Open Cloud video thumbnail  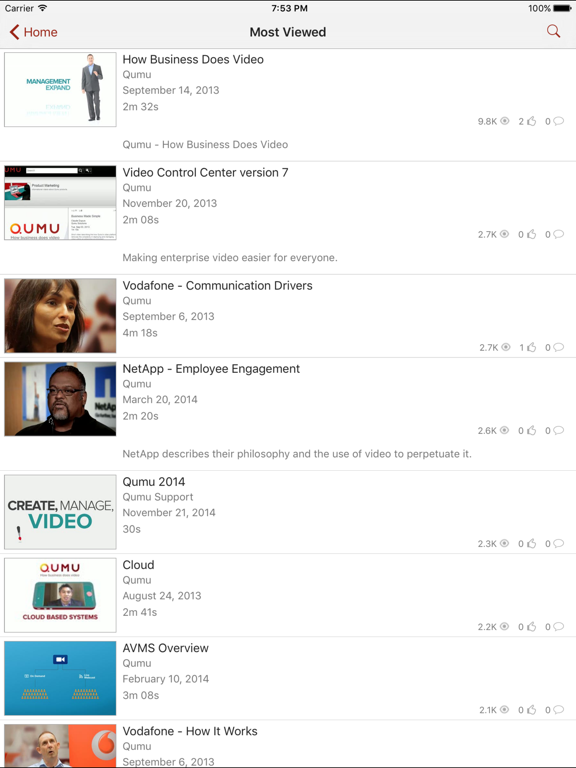pyautogui.click(x=60, y=595)
